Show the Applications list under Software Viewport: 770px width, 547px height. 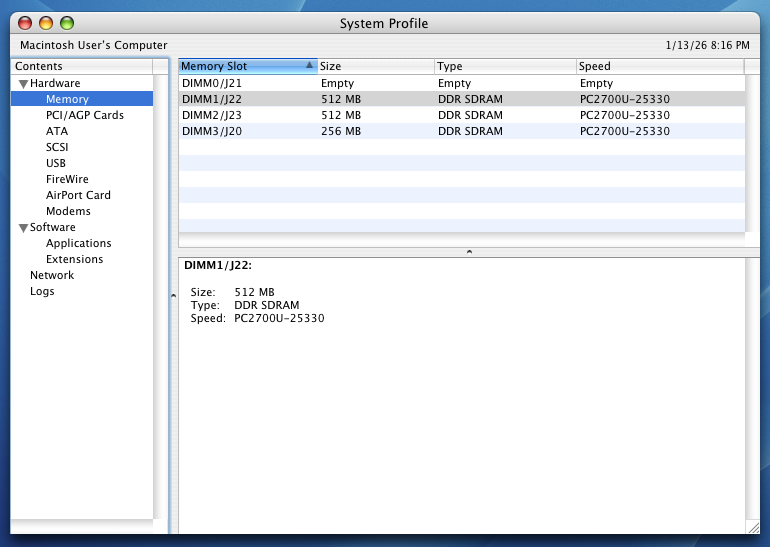(79, 243)
